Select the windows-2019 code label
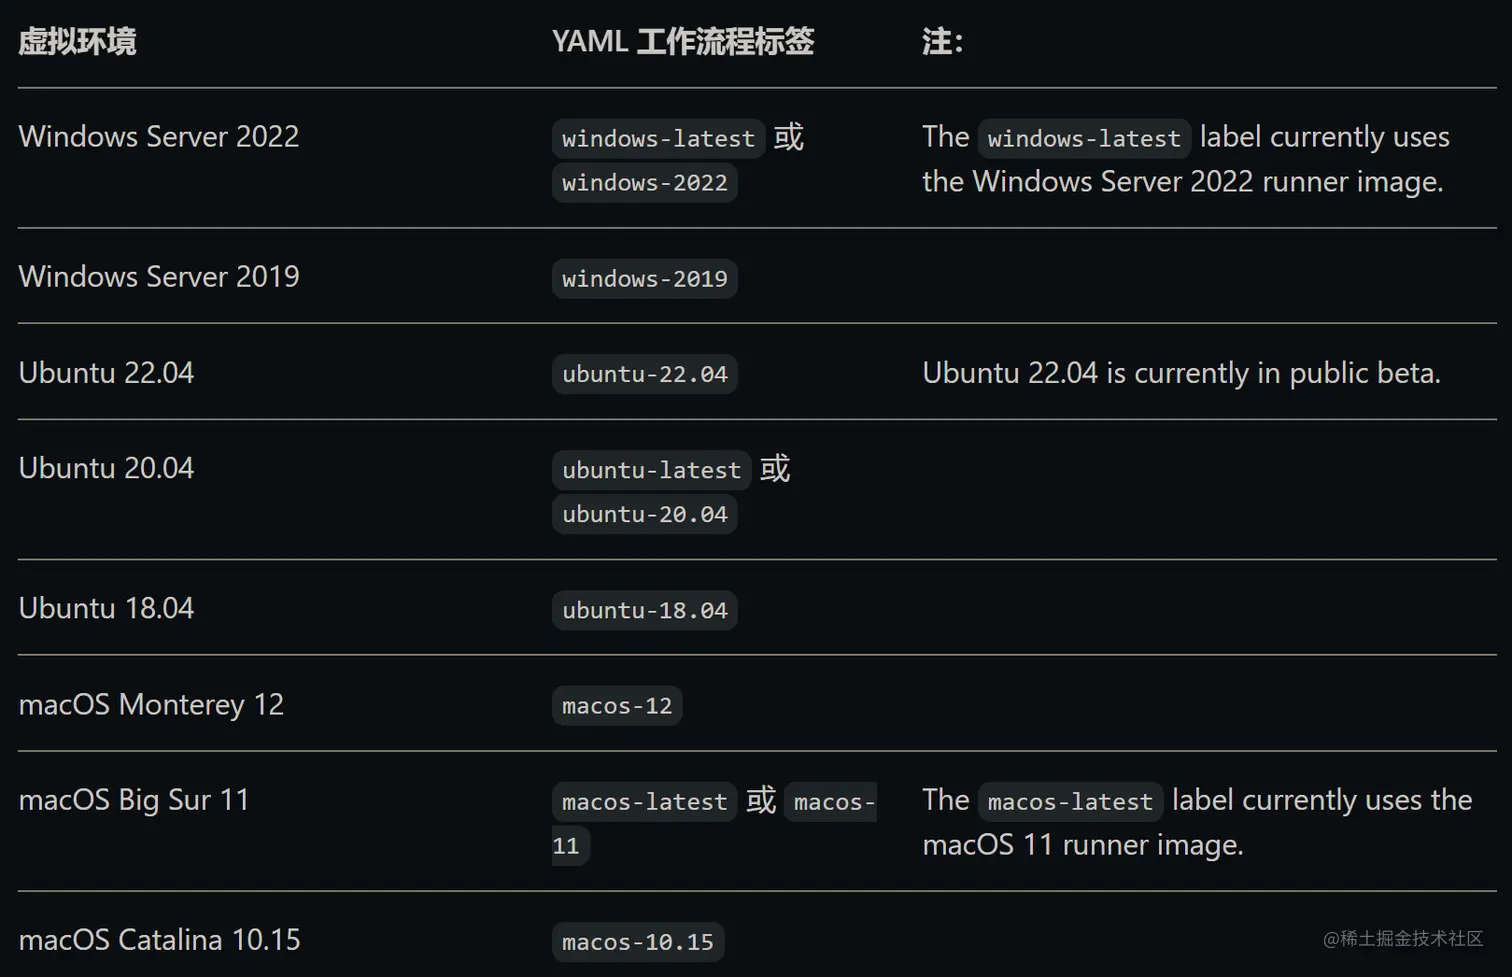Viewport: 1512px width, 977px height. click(644, 279)
